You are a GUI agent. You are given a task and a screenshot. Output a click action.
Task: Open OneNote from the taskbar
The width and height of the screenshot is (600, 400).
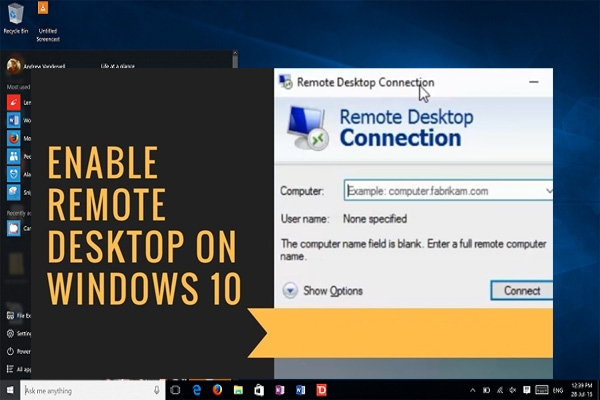[280, 390]
